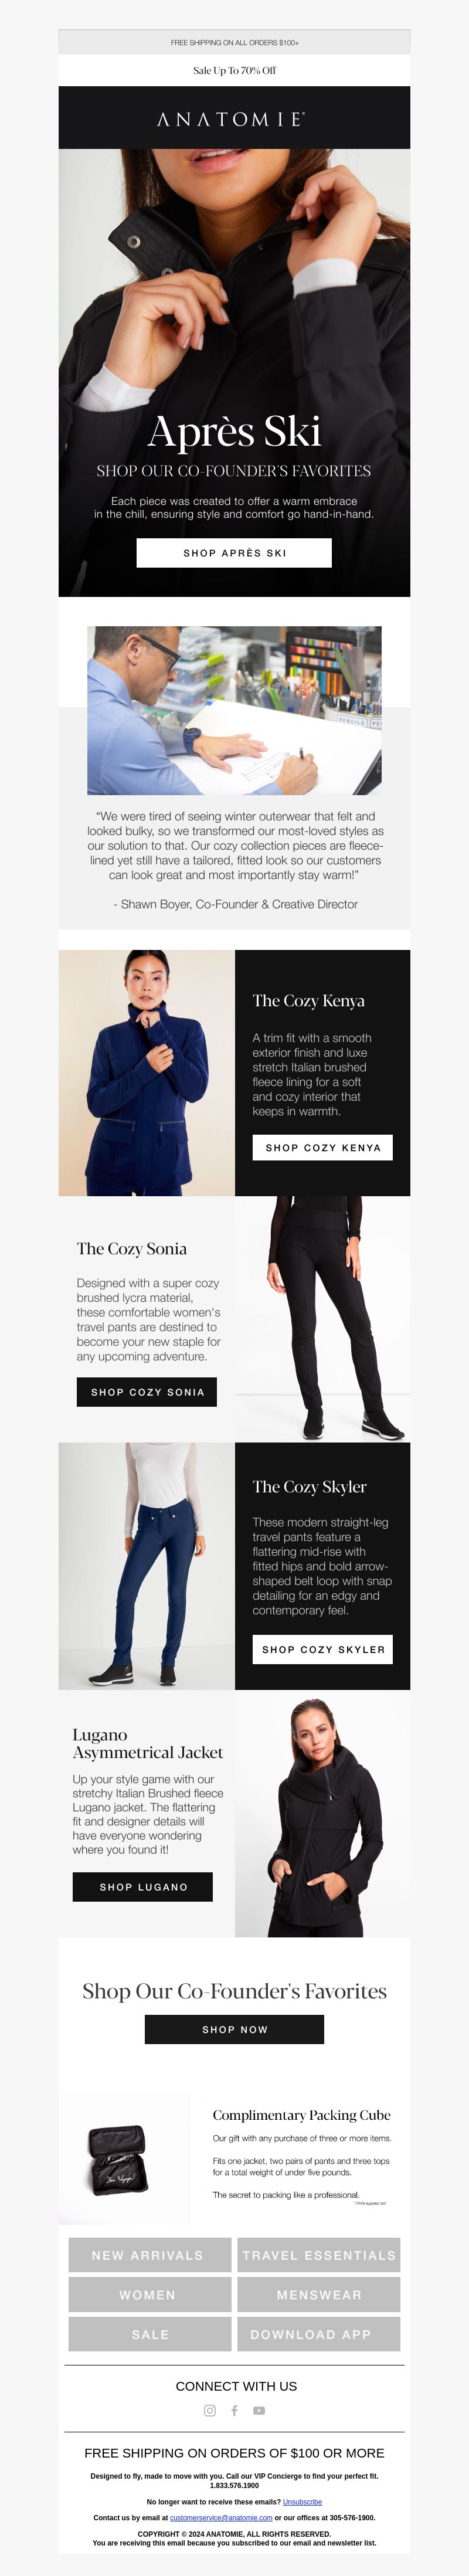Click the ANATOMIE logo header

234,118
